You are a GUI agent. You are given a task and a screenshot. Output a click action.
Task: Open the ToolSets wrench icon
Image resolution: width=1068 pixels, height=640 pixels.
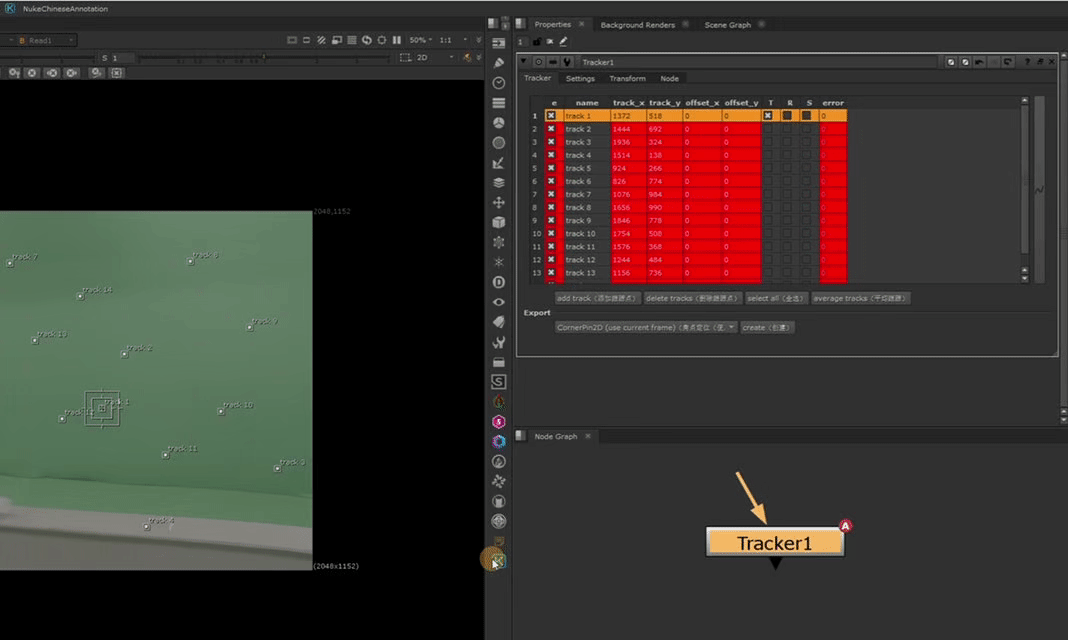(x=499, y=342)
